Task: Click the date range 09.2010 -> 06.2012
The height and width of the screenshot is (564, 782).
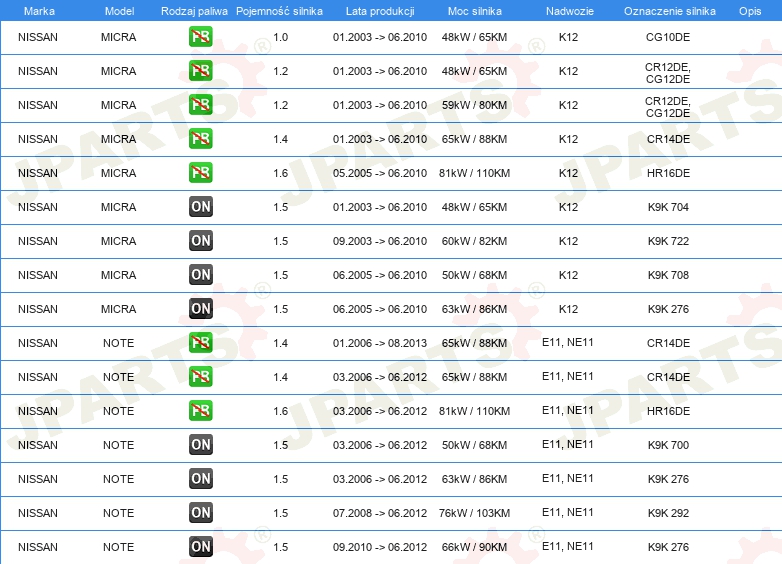Action: (x=380, y=547)
